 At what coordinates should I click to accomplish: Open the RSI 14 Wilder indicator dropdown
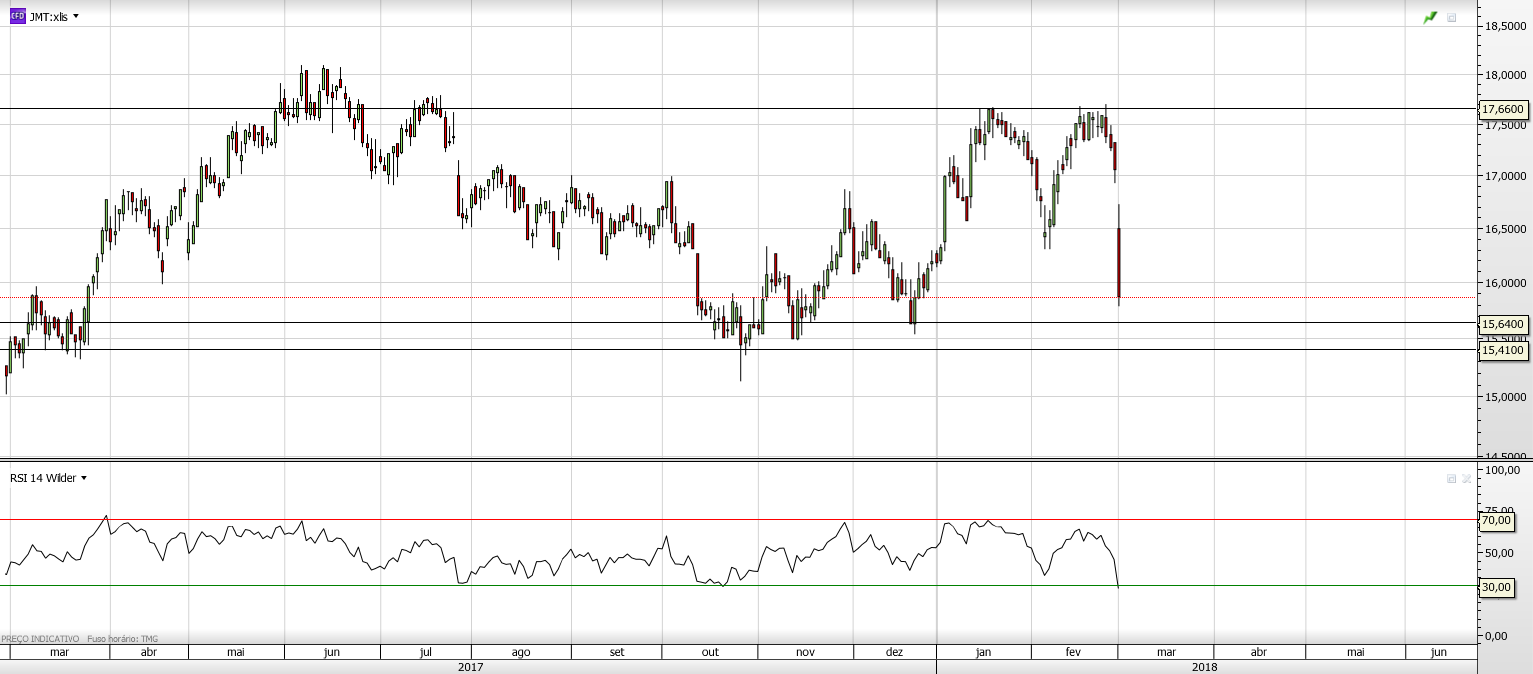tap(84, 478)
